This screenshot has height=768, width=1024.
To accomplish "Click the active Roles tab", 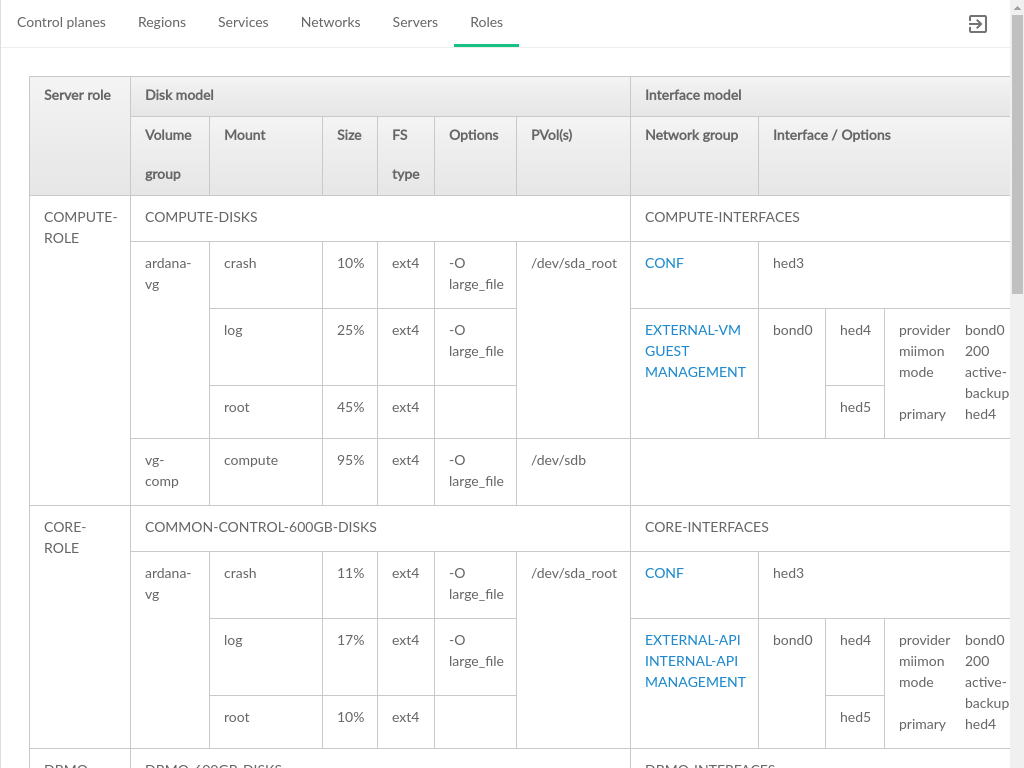I will click(x=486, y=22).
